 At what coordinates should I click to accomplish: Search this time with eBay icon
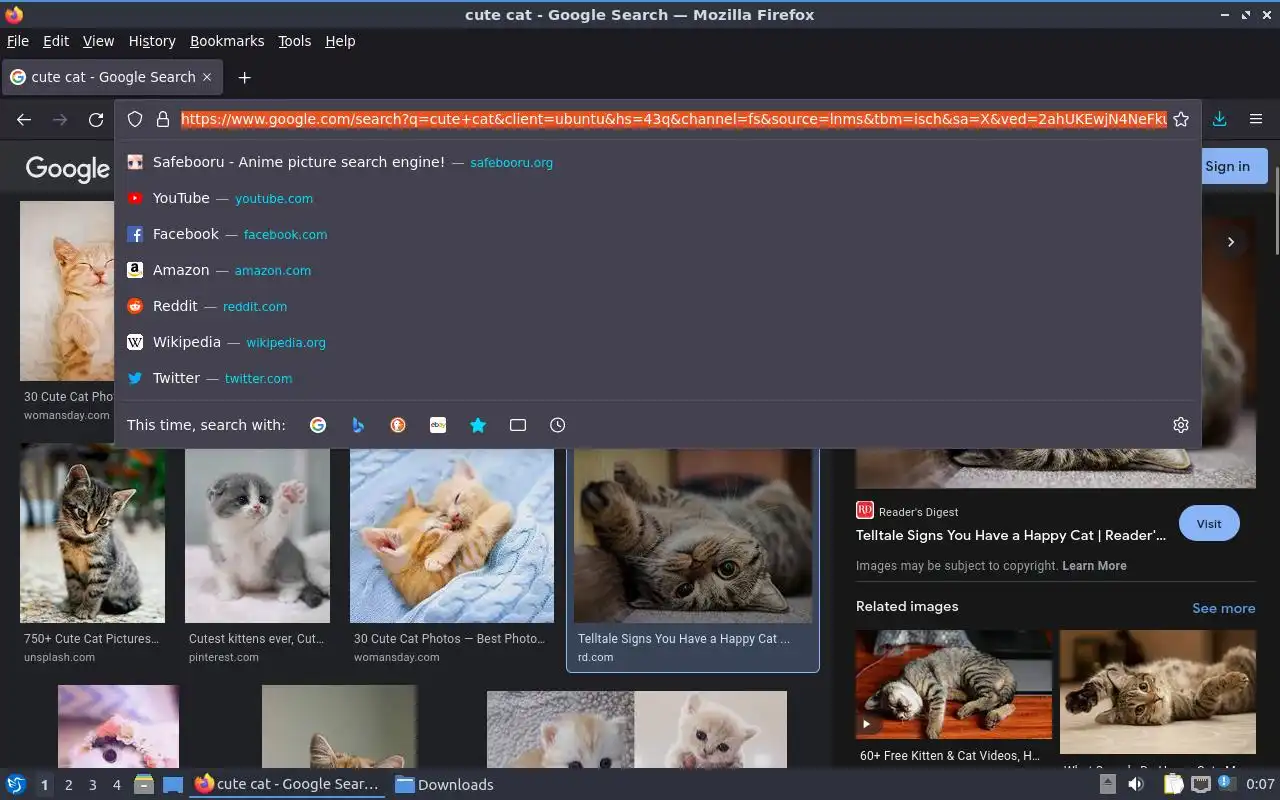pyautogui.click(x=438, y=425)
